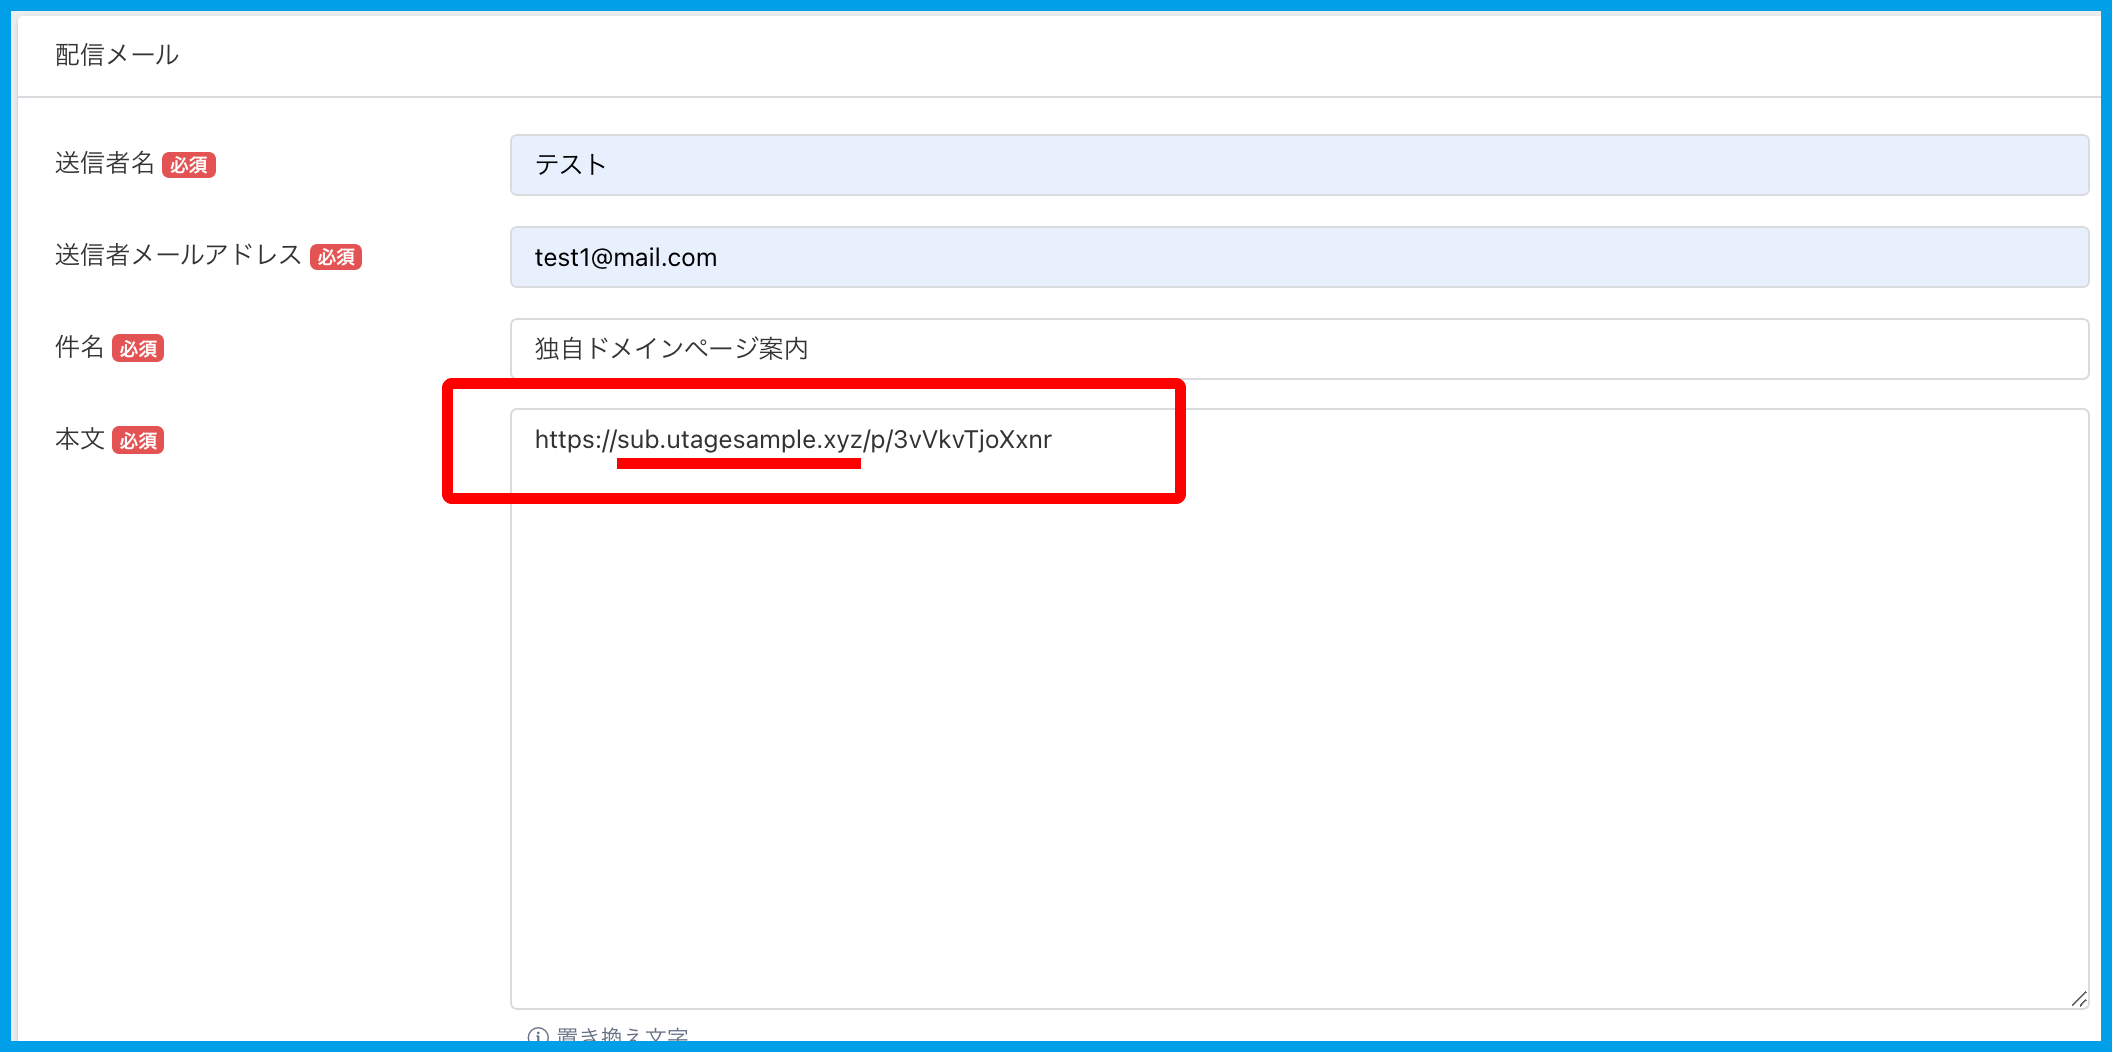Click the 必須 badge next to 送信者名
Image resolution: width=2112 pixels, height=1052 pixels.
point(189,165)
